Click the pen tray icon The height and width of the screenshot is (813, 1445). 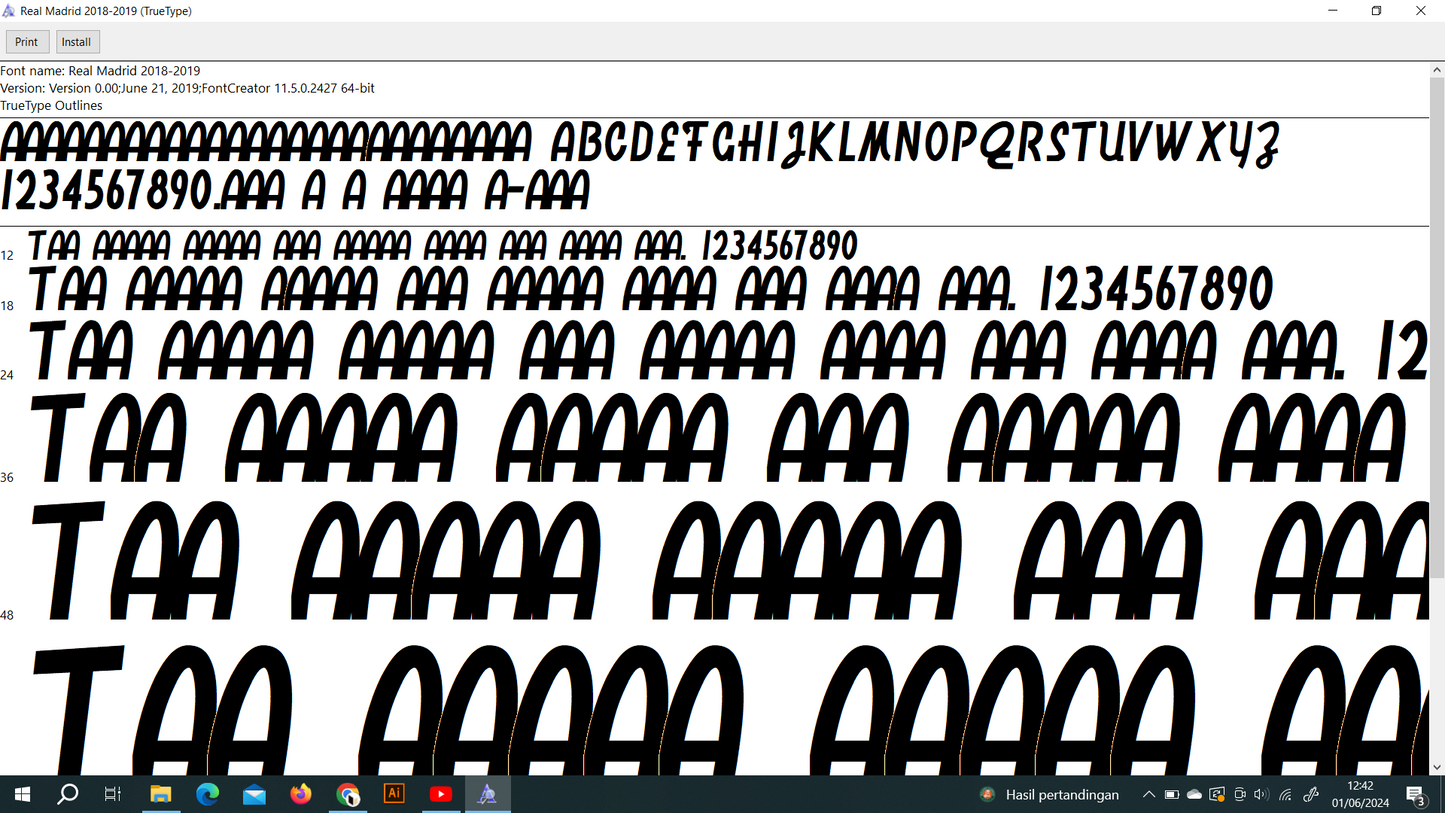(x=1311, y=795)
